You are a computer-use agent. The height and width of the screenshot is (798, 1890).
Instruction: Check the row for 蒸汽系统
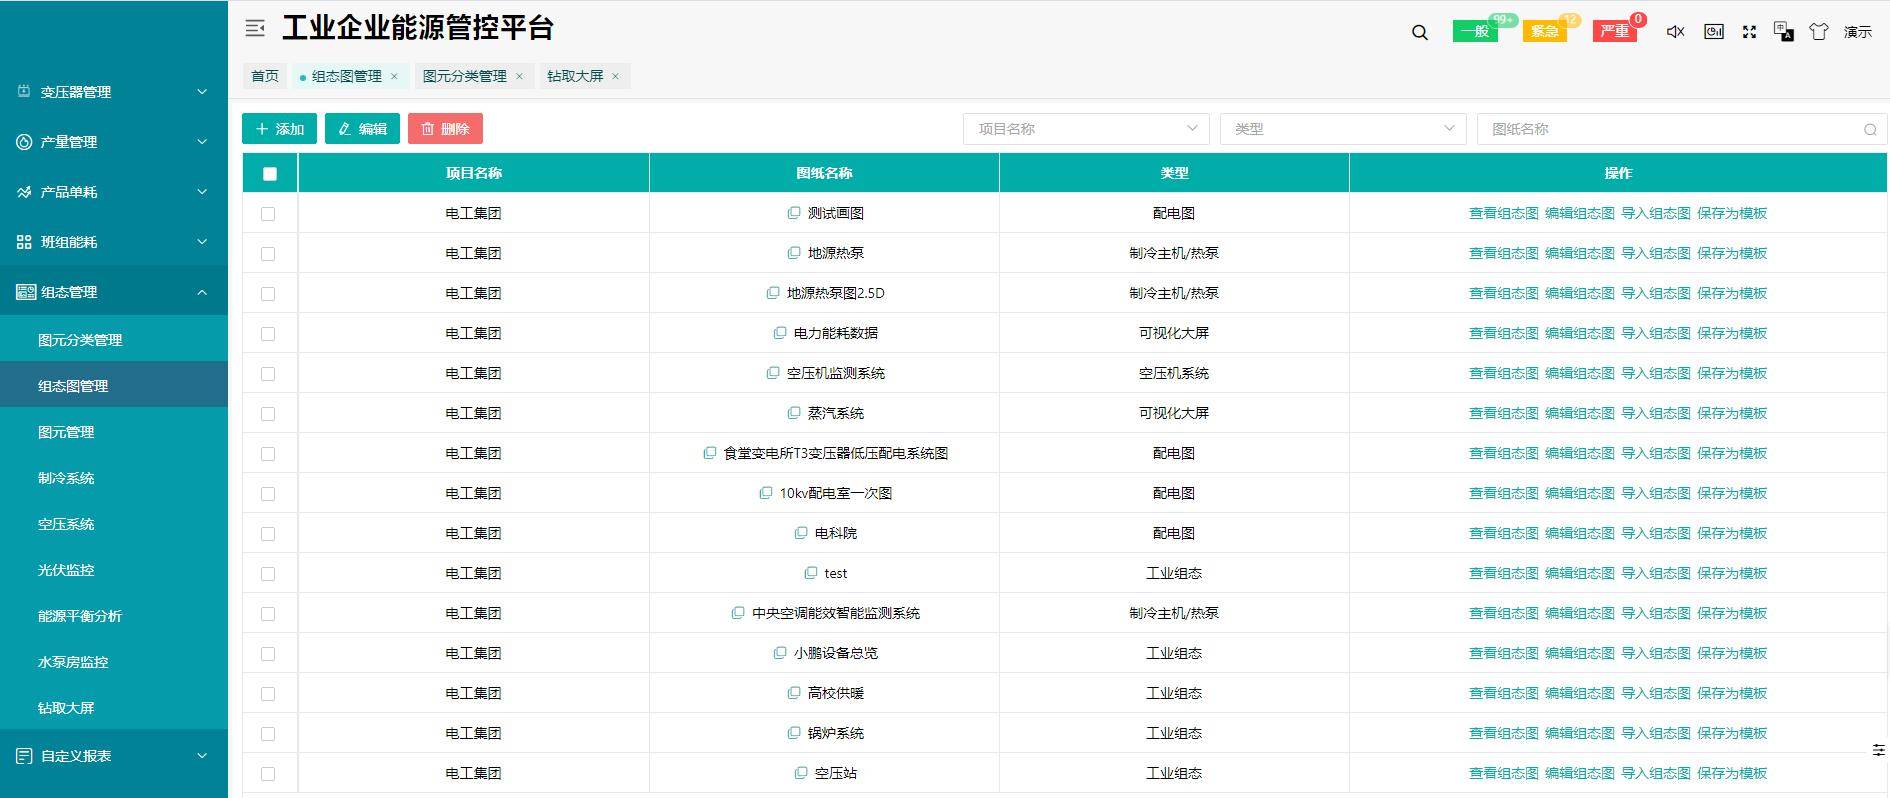[x=268, y=414]
